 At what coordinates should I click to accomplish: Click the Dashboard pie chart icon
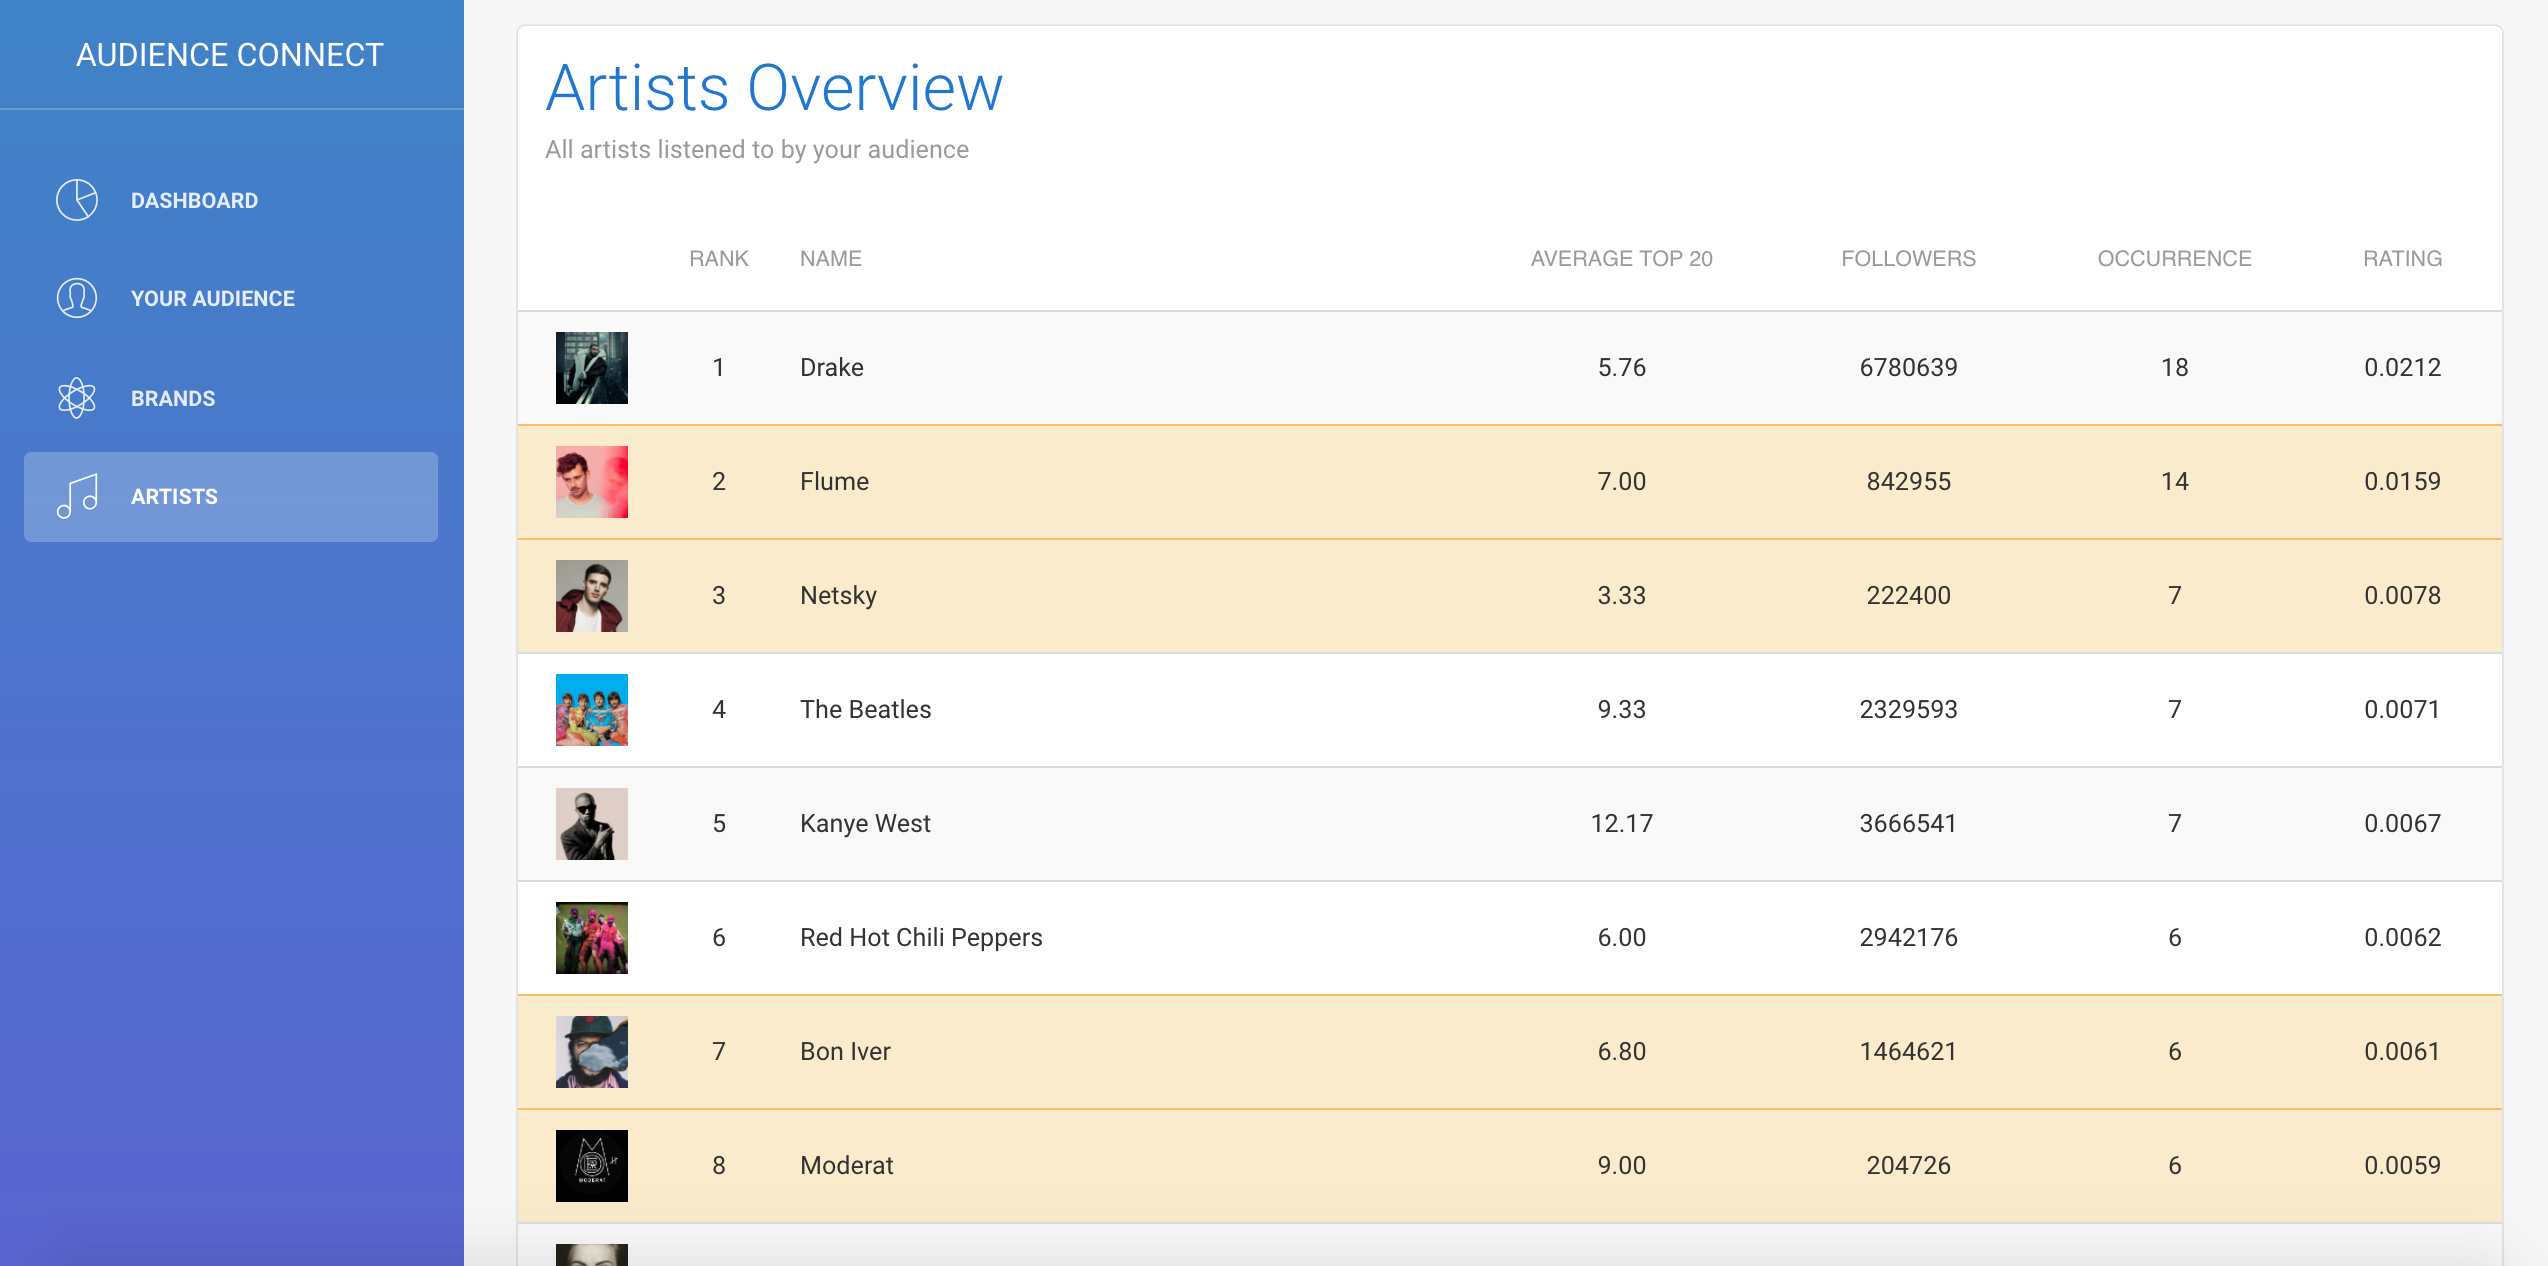tap(77, 200)
